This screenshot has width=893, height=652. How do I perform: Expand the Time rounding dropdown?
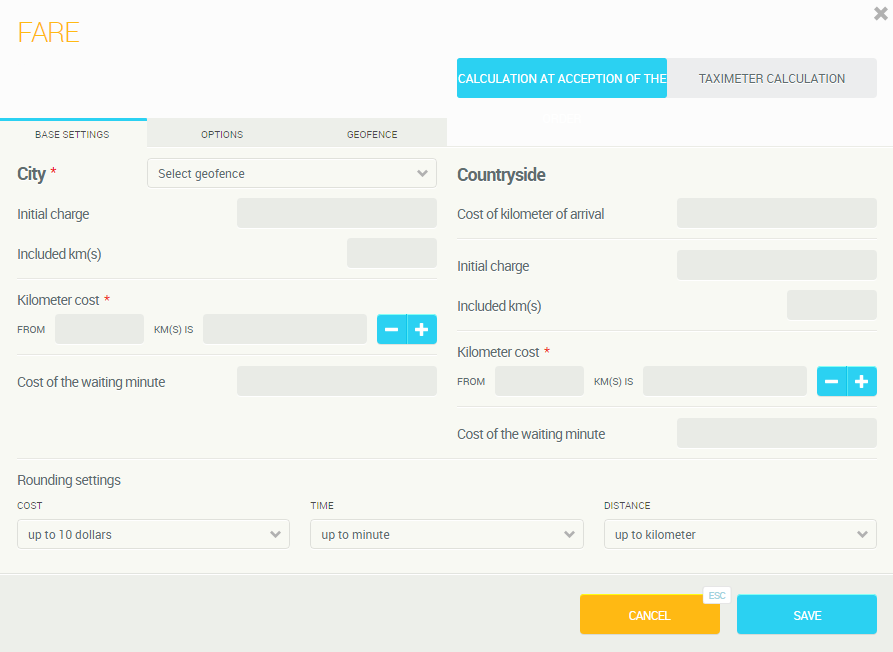click(x=446, y=534)
